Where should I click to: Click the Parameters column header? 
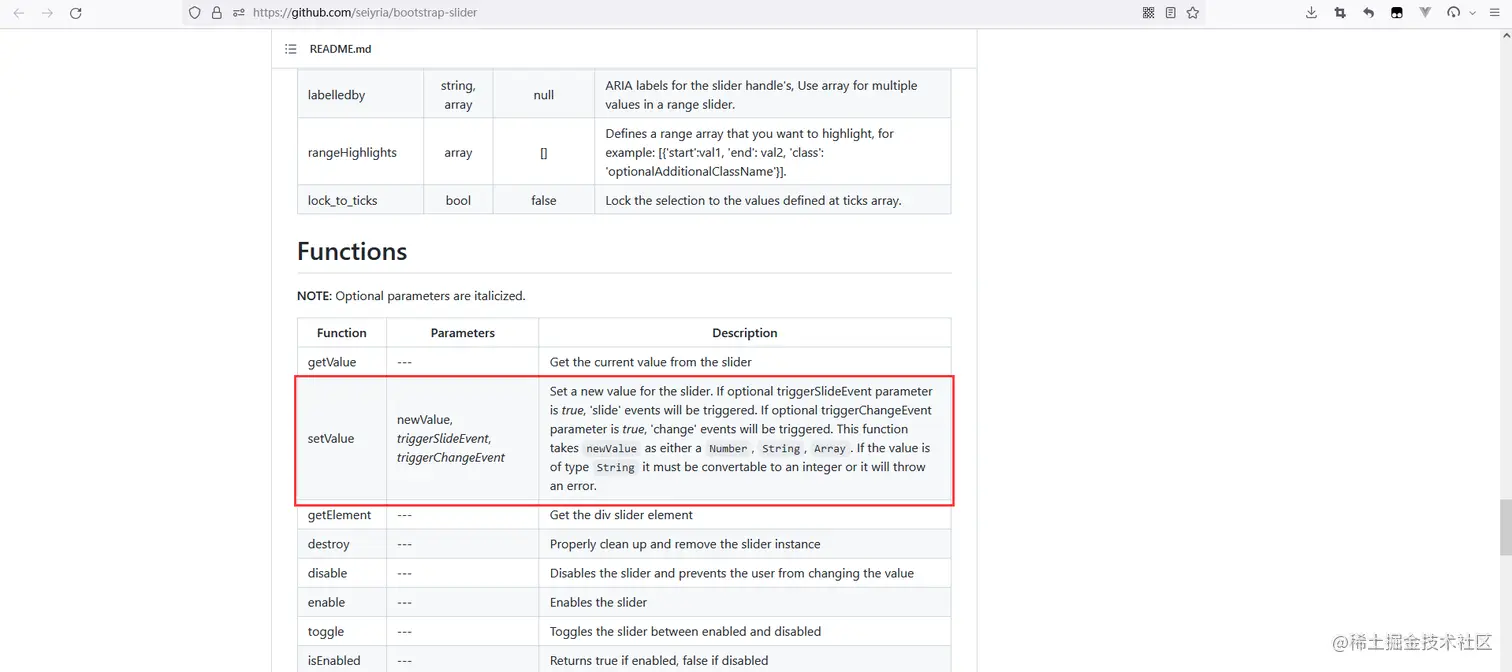pos(463,333)
